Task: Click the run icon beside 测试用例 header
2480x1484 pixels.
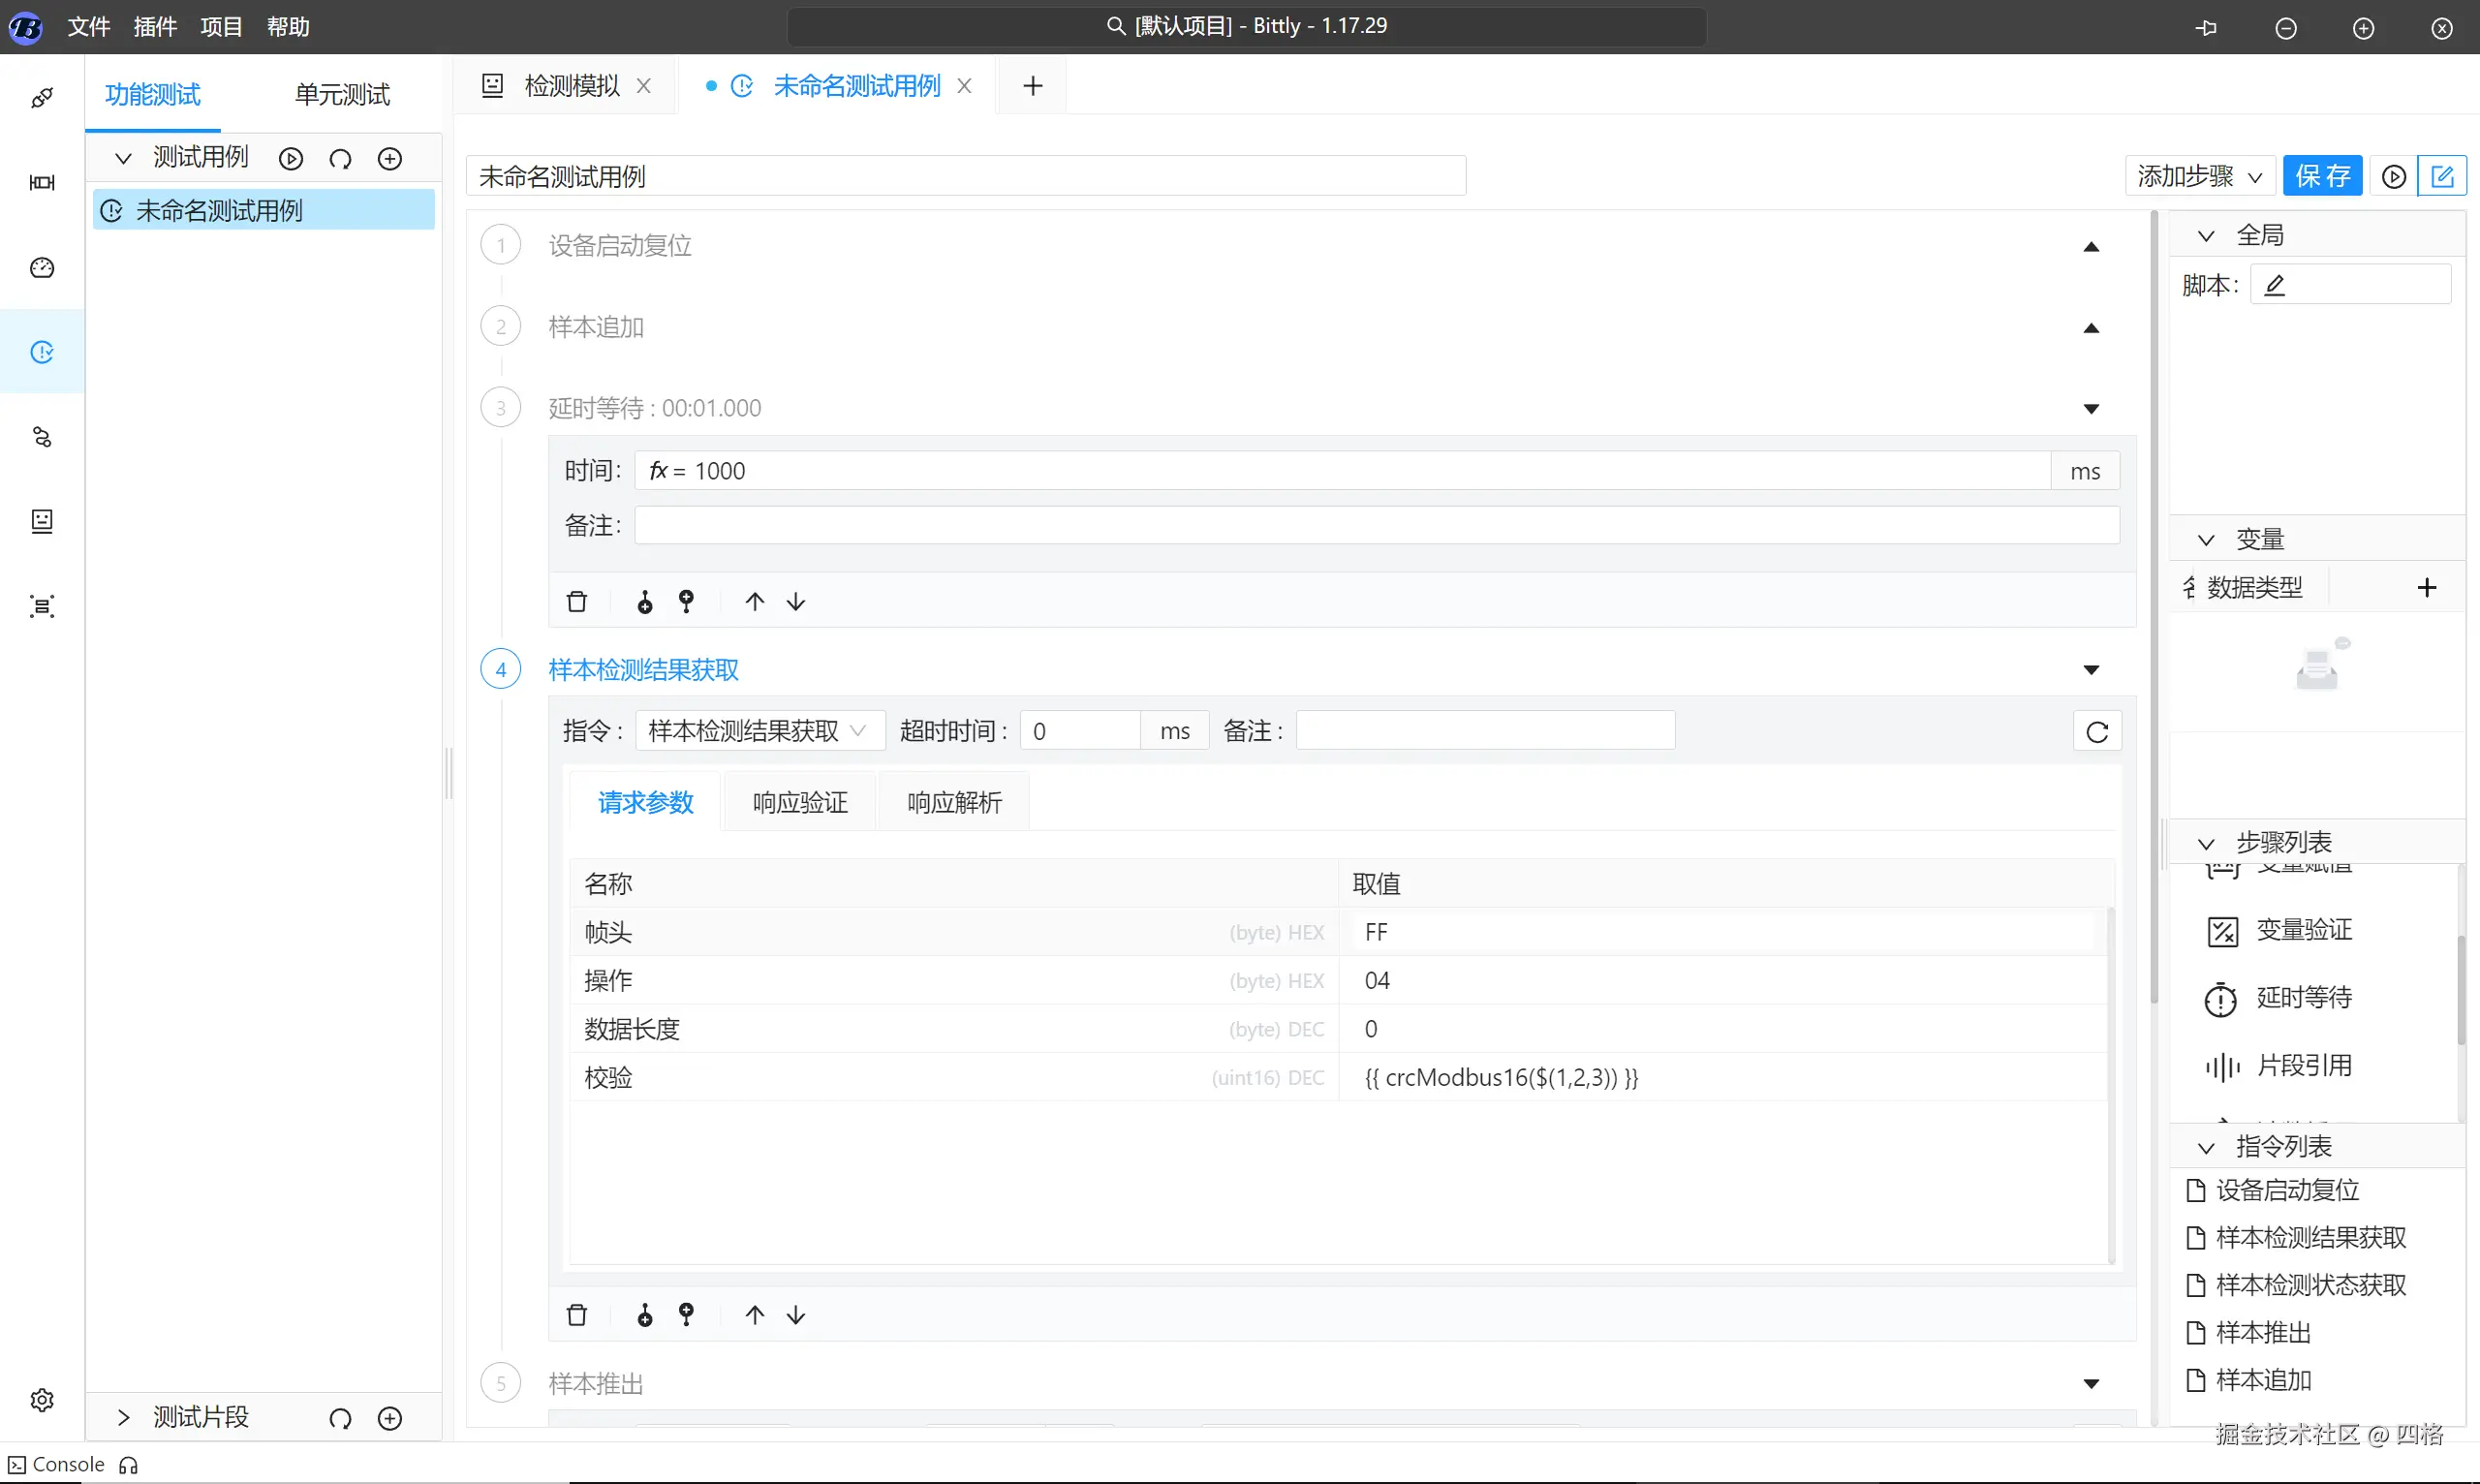Action: pyautogui.click(x=291, y=158)
